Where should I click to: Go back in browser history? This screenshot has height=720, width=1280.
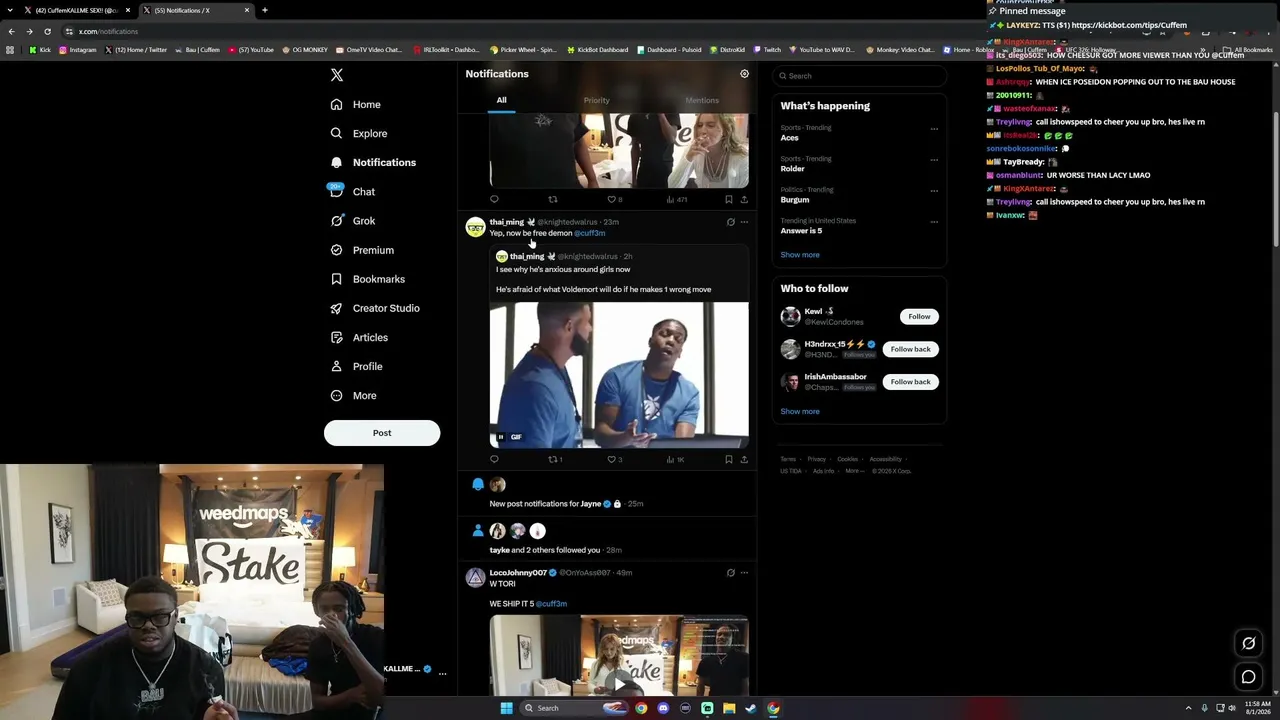coord(12,31)
